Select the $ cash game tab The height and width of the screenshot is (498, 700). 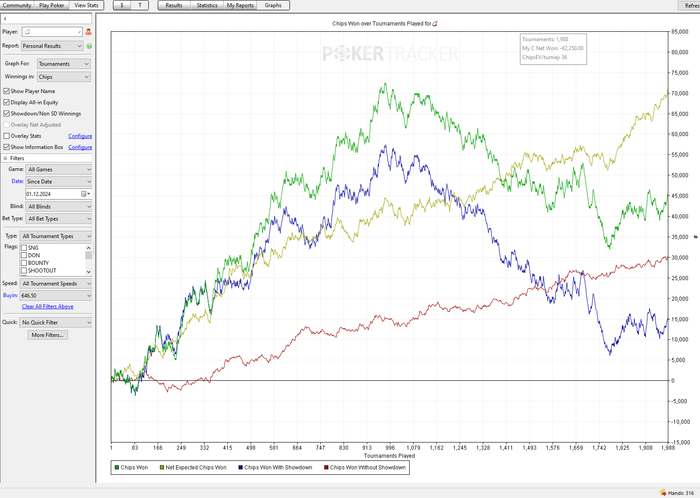click(x=122, y=5)
